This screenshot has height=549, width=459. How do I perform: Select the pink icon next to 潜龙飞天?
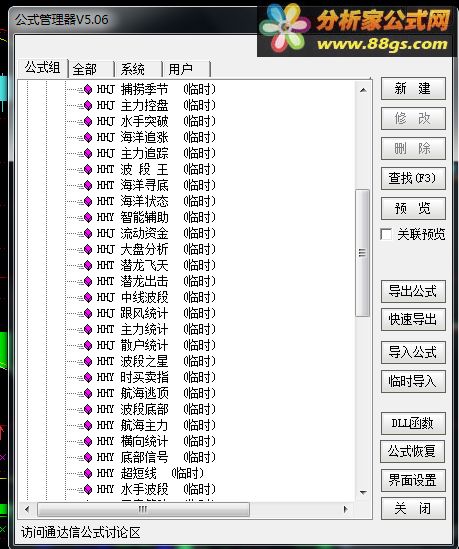point(88,265)
